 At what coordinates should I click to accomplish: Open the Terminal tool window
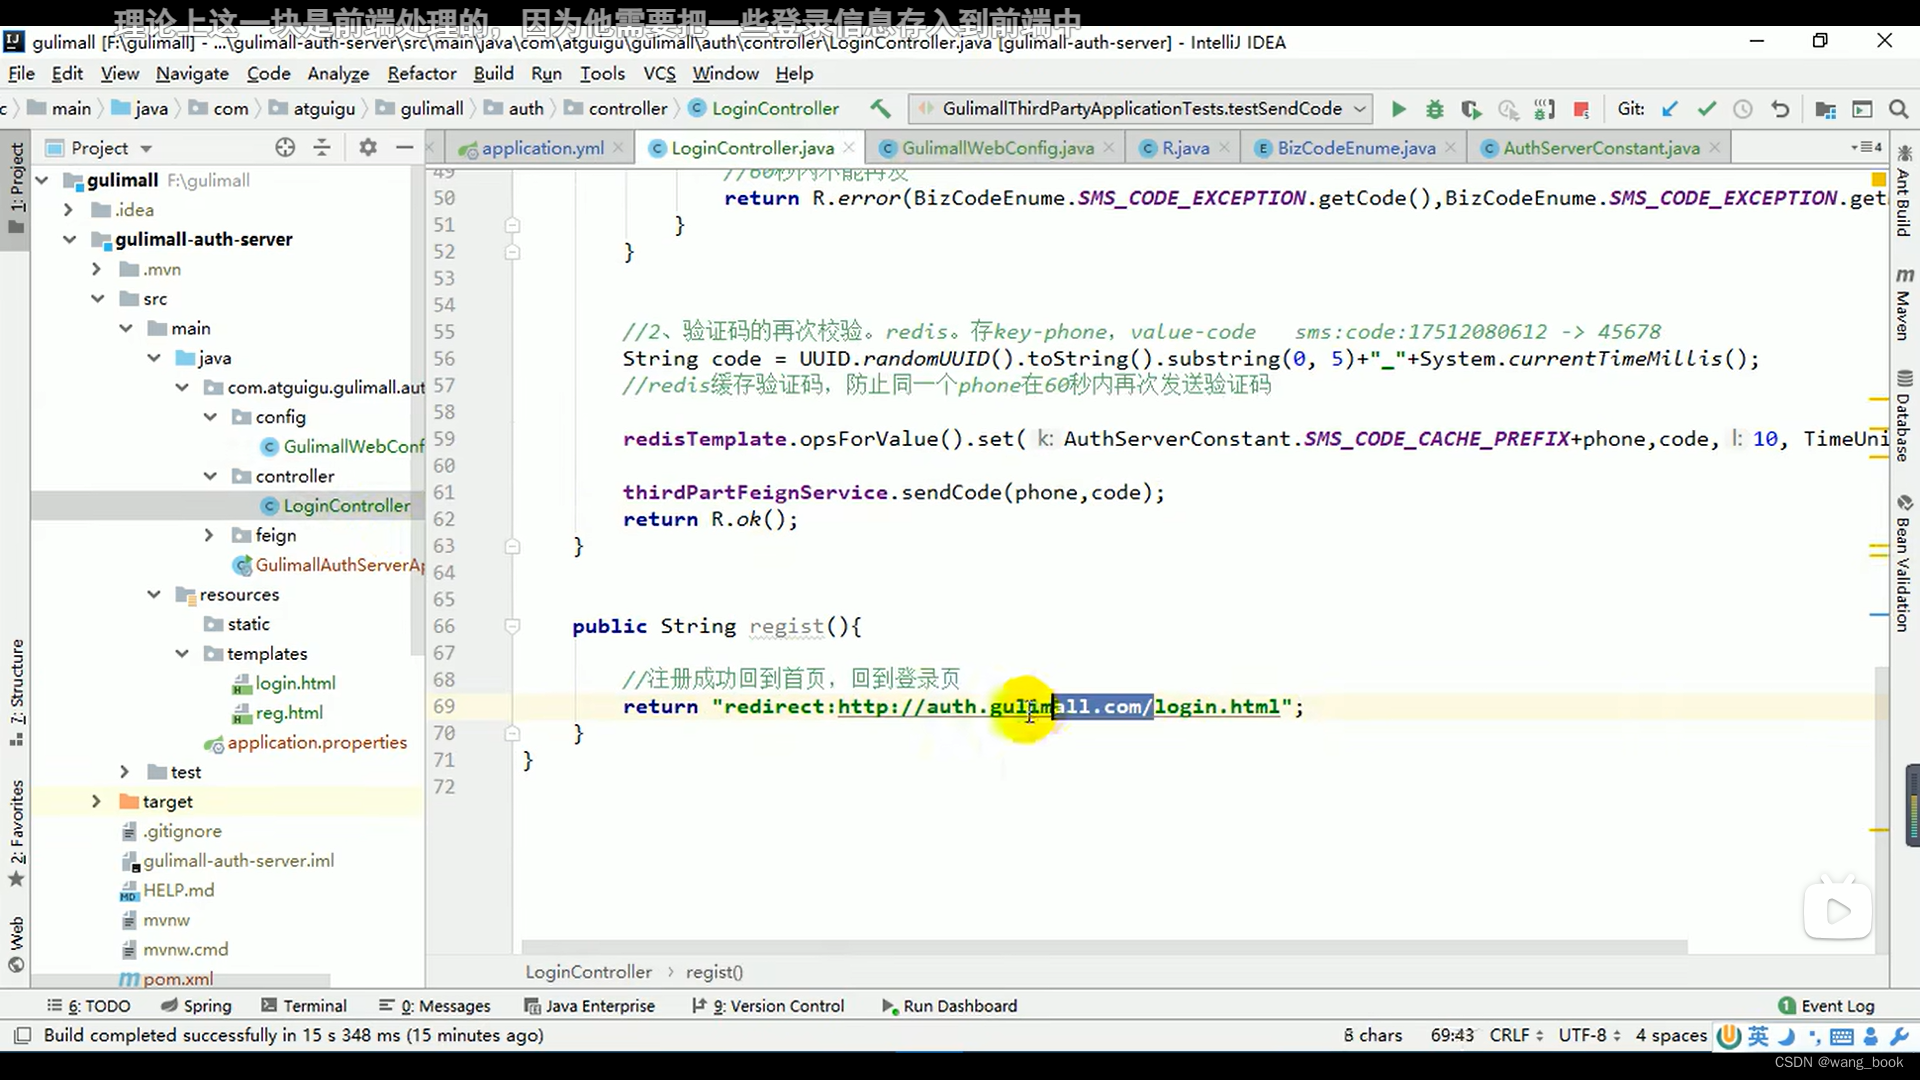(303, 1006)
